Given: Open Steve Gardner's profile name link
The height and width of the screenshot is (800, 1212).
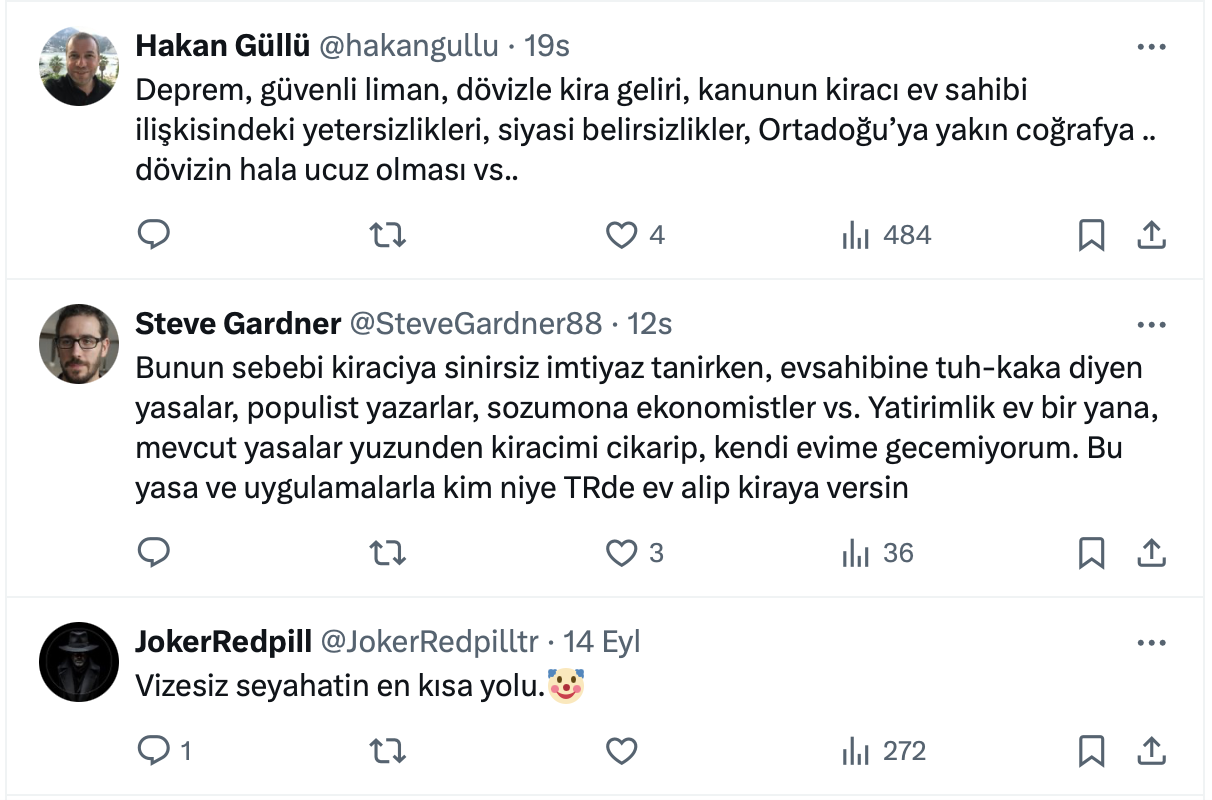Looking at the screenshot, I should pyautogui.click(x=237, y=324).
